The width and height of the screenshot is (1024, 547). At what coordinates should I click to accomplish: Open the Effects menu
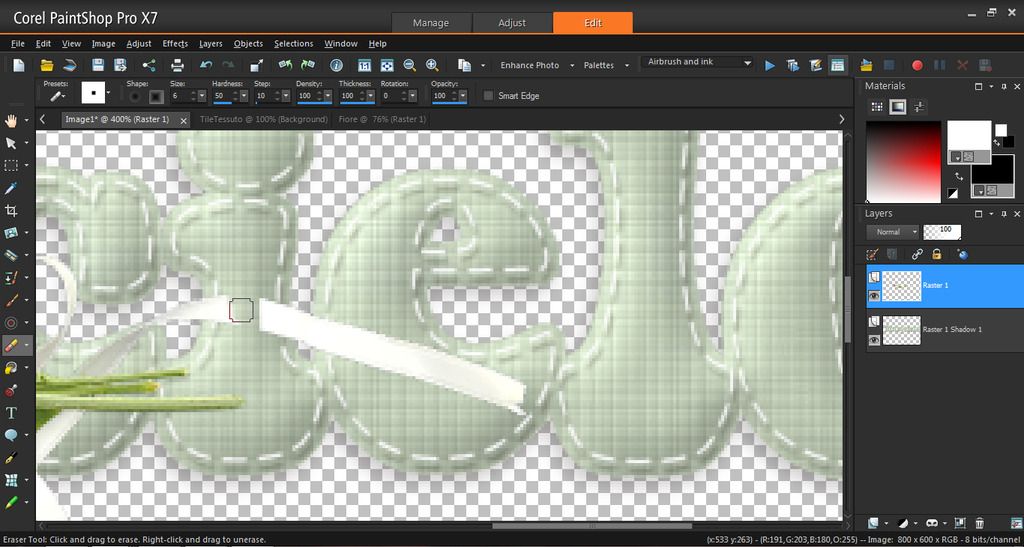(175, 44)
